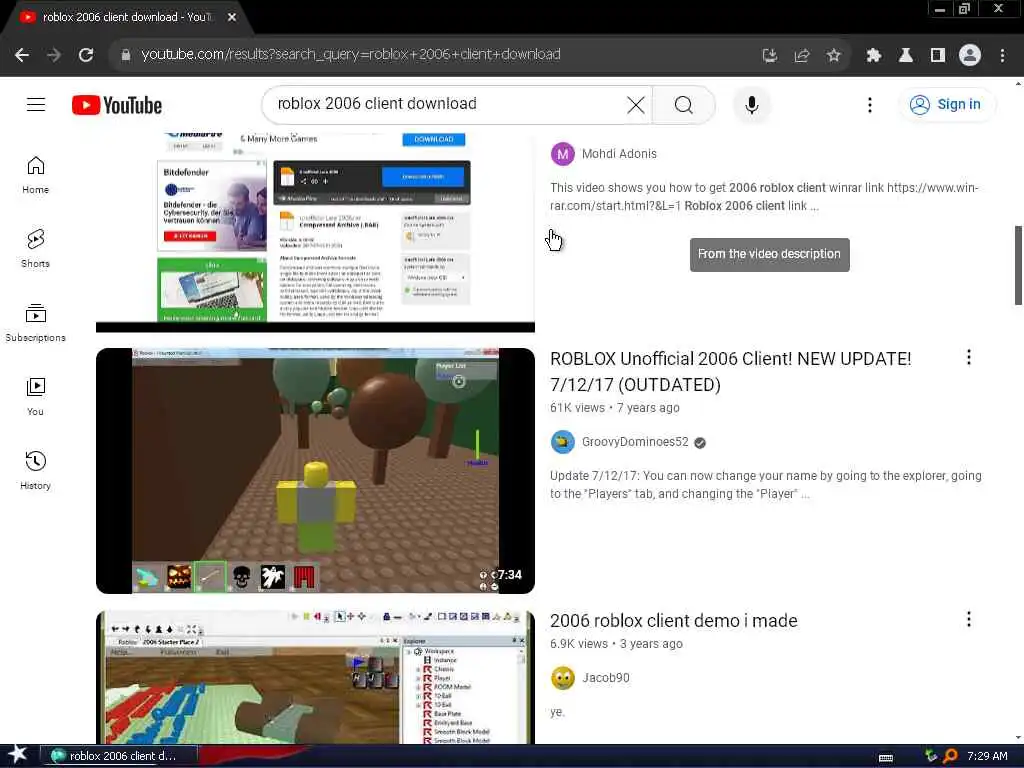This screenshot has width=1024, height=768.
Task: Click the Chrome Labs flask icon
Action: (906, 56)
